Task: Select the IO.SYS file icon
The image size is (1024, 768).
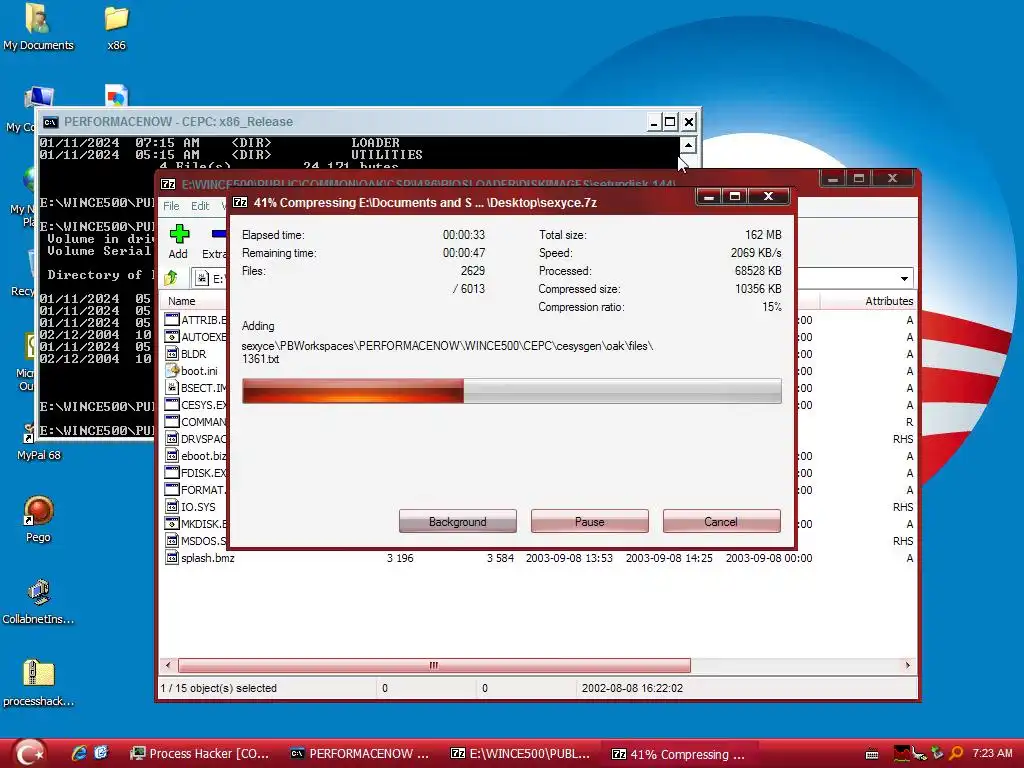Action: pyautogui.click(x=172, y=507)
